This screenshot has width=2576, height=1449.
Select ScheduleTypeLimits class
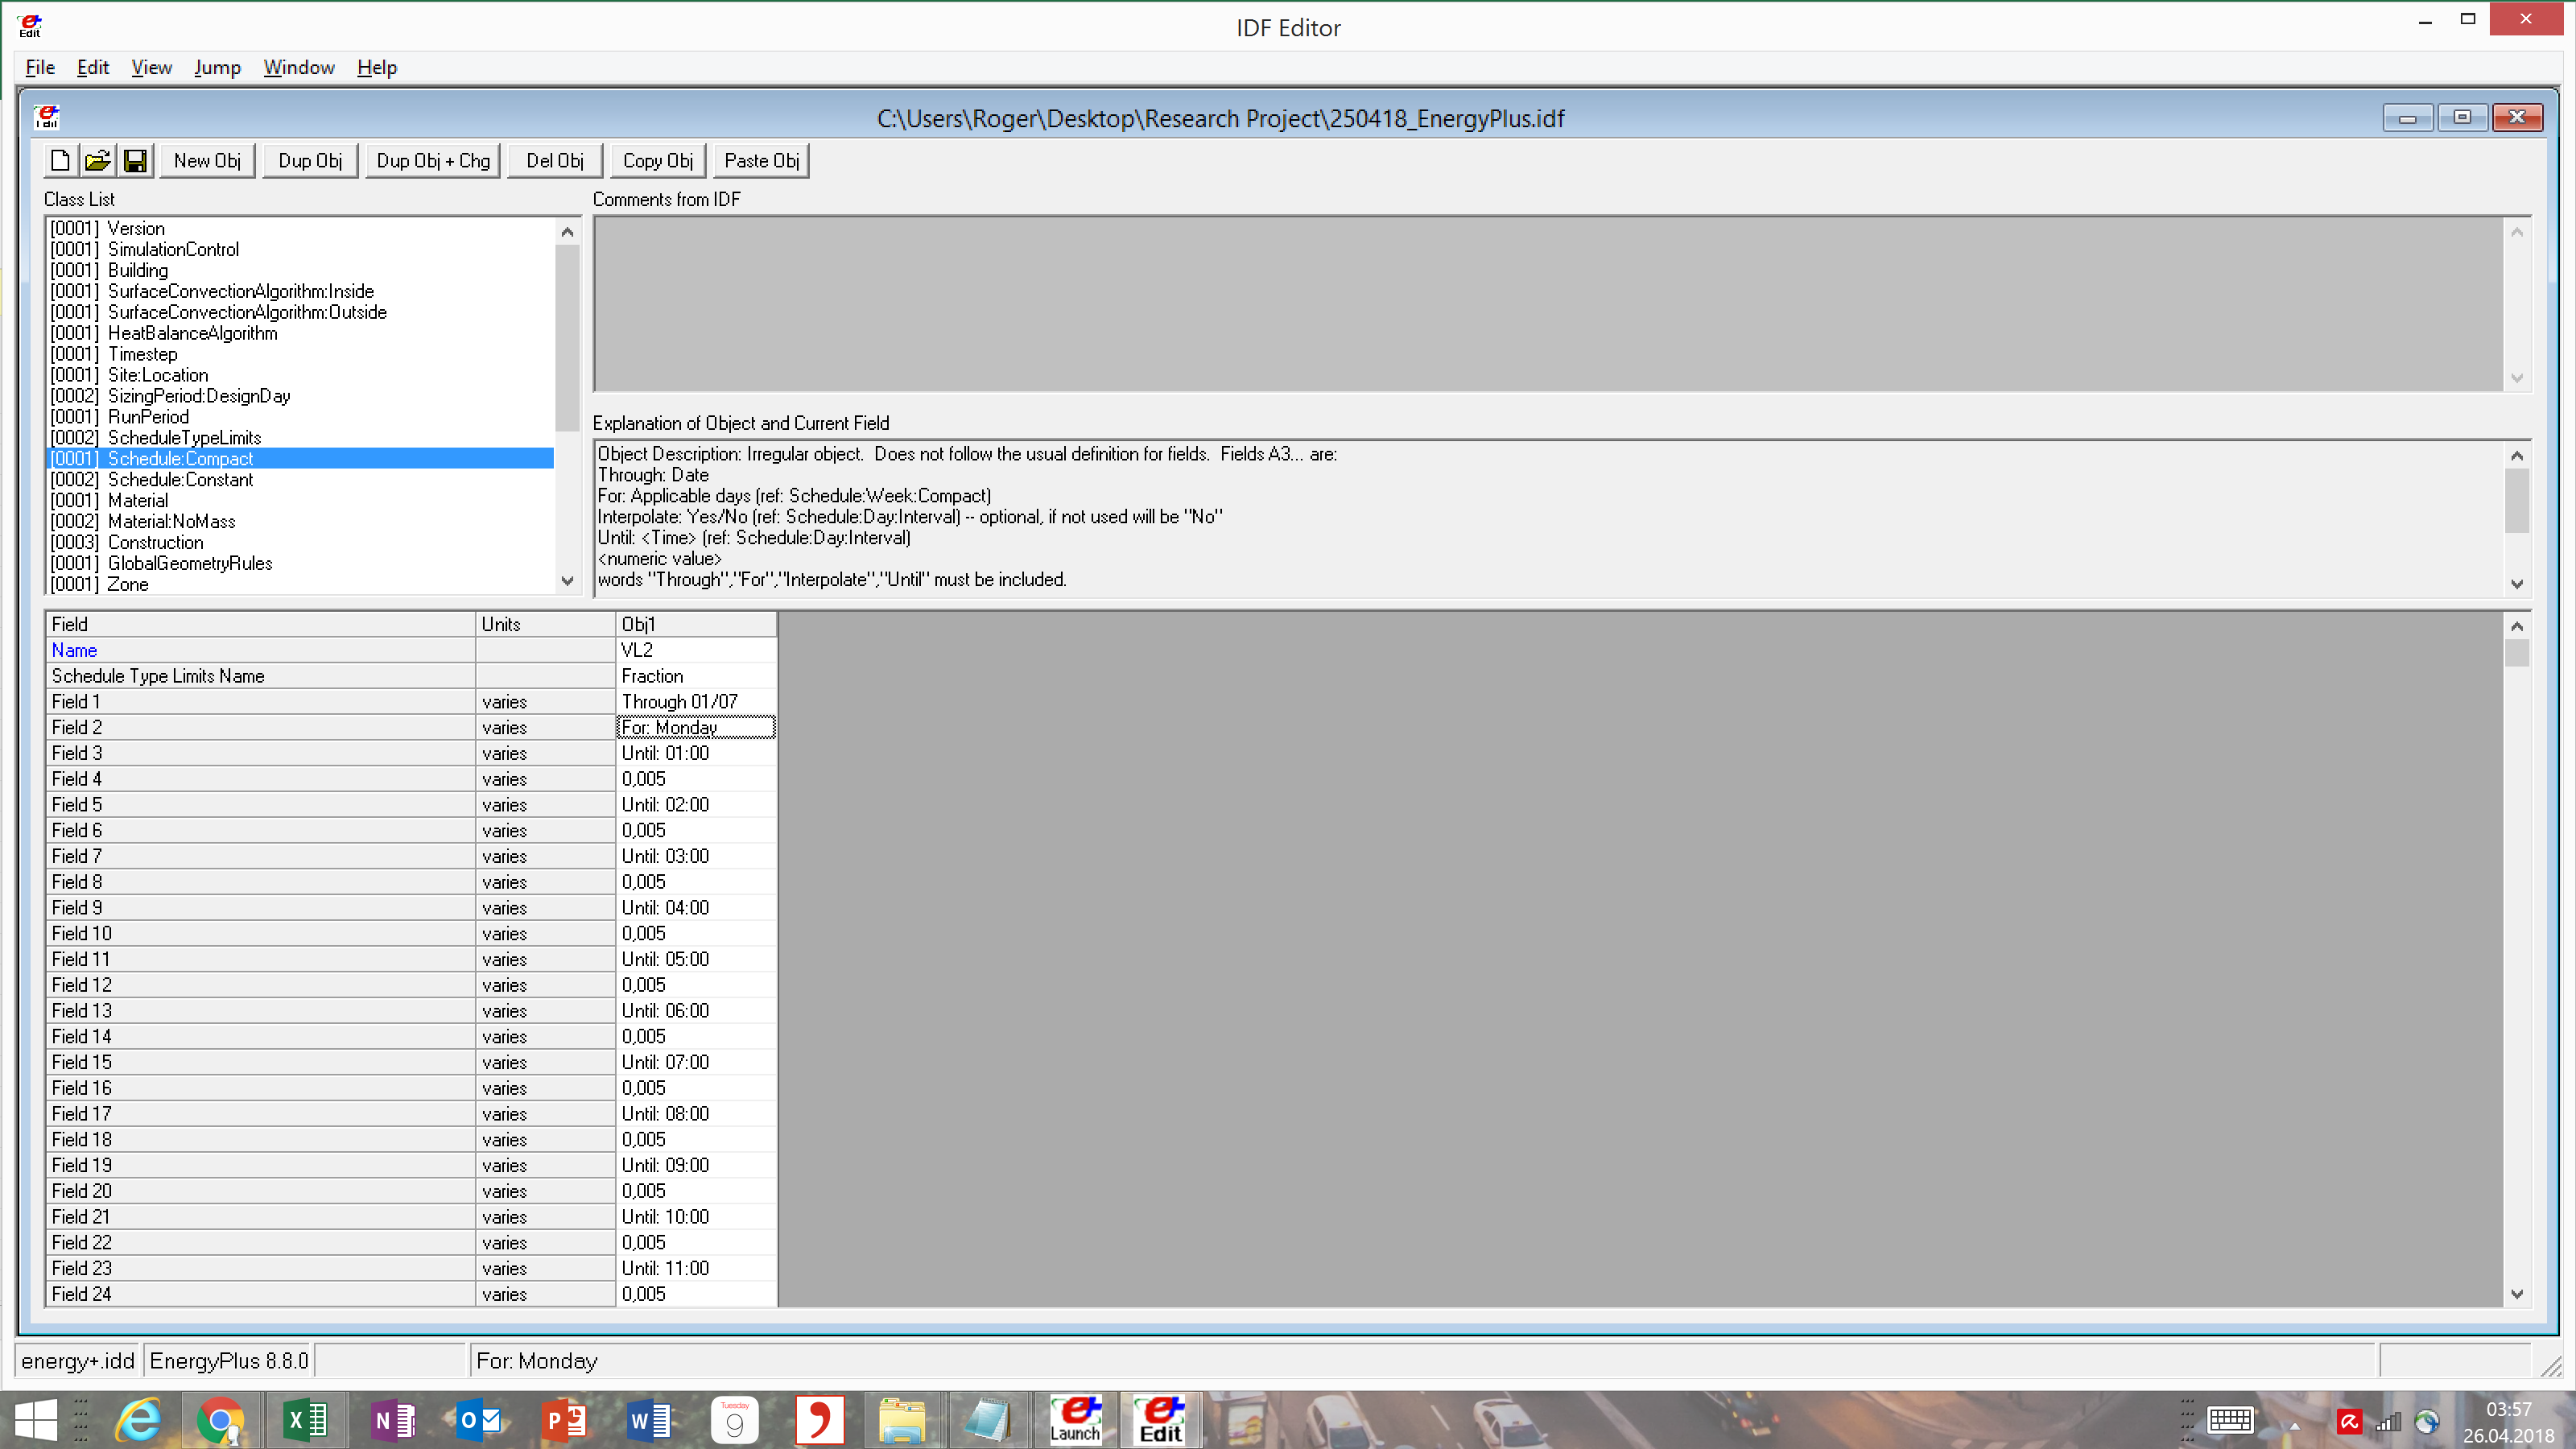click(x=301, y=439)
